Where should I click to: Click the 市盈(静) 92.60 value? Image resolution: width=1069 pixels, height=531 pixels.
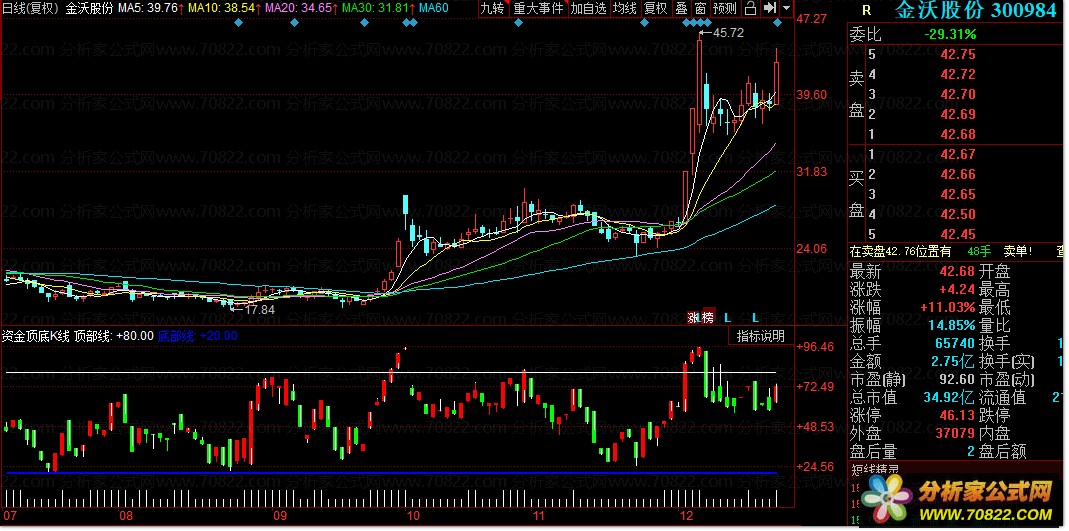[958, 379]
